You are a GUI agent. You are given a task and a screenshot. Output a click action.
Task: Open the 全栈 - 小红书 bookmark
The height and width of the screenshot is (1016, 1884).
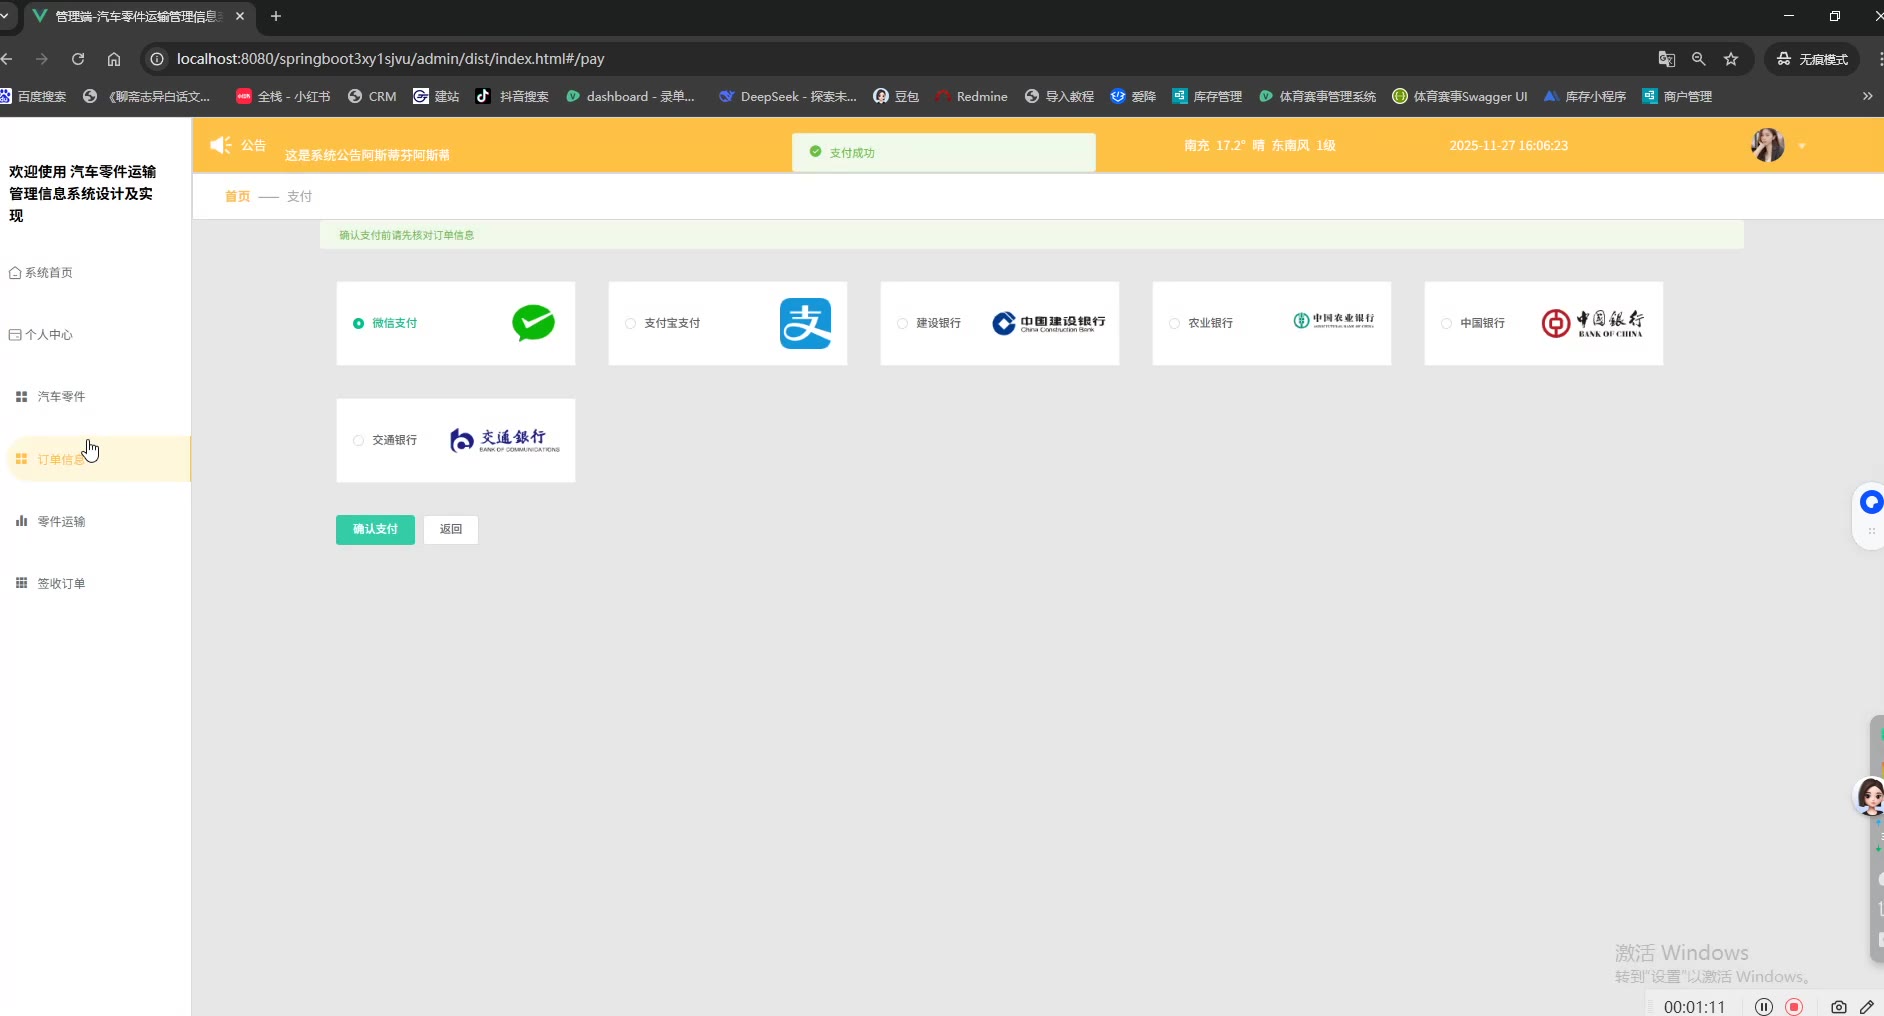tap(283, 96)
